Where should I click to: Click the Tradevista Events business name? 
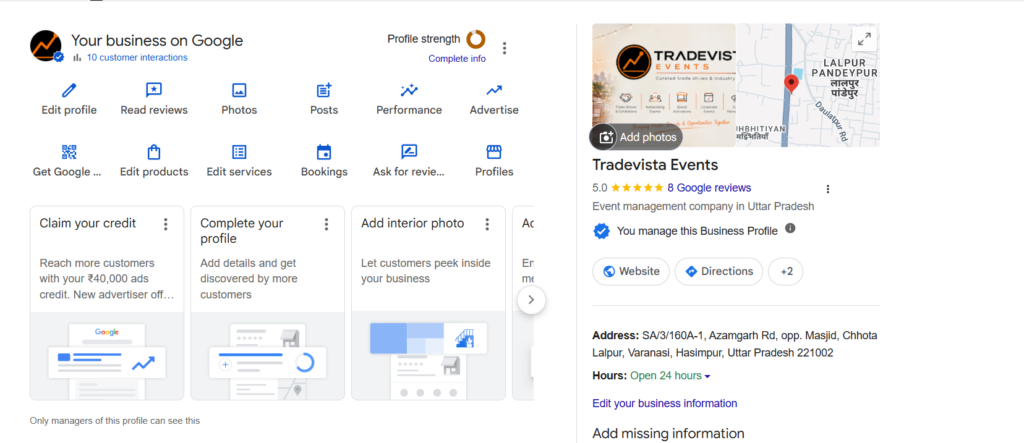[x=655, y=165]
